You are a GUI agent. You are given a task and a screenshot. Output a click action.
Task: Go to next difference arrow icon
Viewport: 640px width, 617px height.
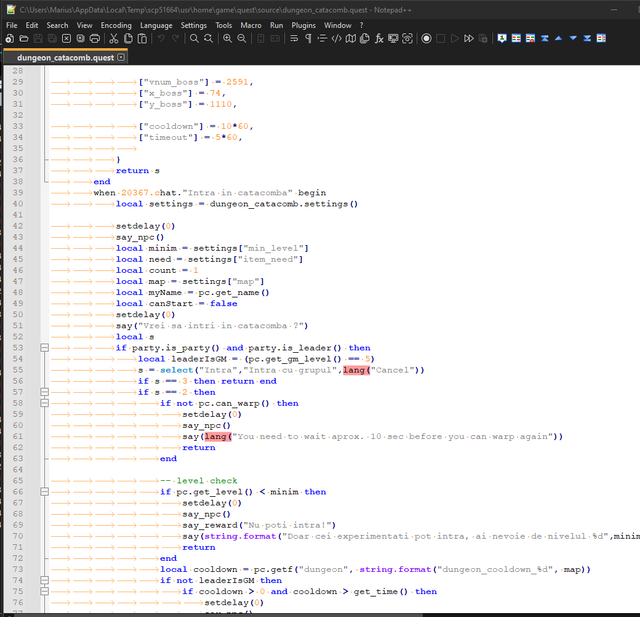pyautogui.click(x=573, y=38)
